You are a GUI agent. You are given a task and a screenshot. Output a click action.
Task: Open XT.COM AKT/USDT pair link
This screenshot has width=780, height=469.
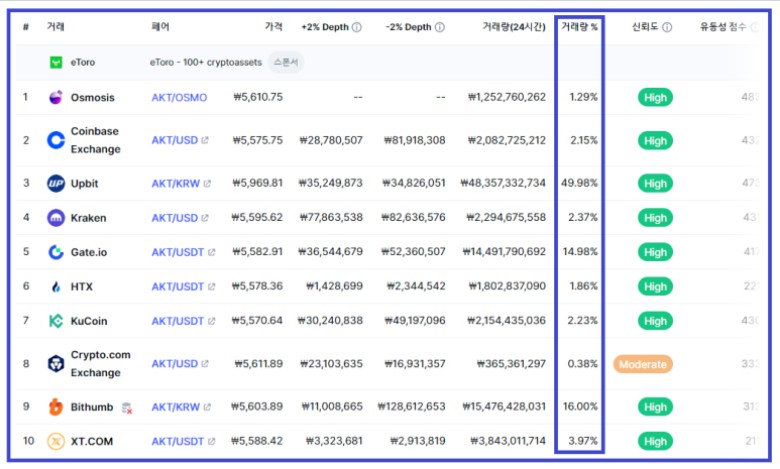point(178,442)
